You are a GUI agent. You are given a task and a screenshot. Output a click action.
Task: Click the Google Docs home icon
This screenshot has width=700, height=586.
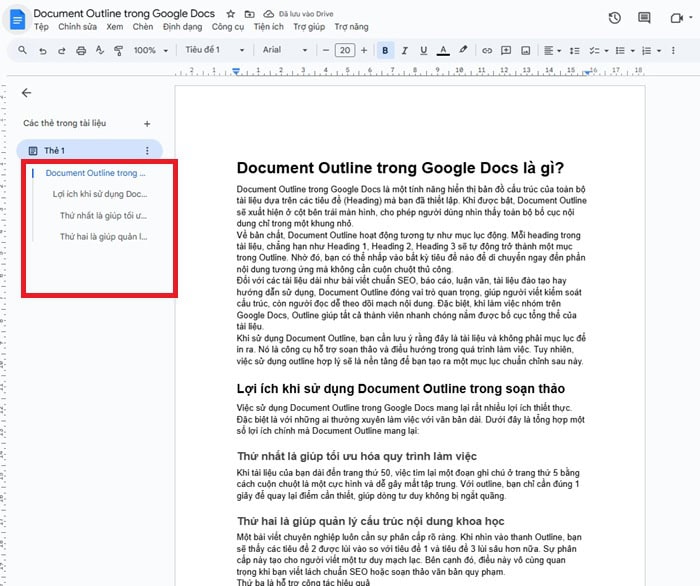(17, 20)
